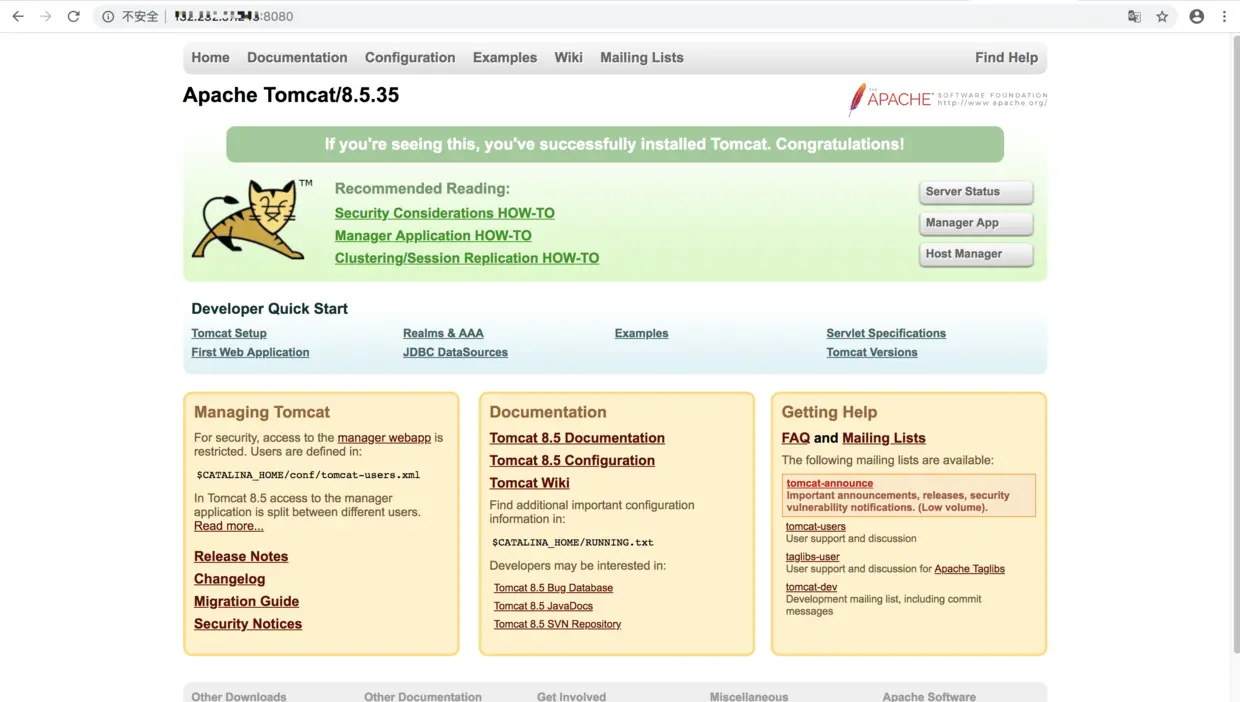Click the browser back arrow
Screen dimensions: 1240x702
click(x=18, y=16)
